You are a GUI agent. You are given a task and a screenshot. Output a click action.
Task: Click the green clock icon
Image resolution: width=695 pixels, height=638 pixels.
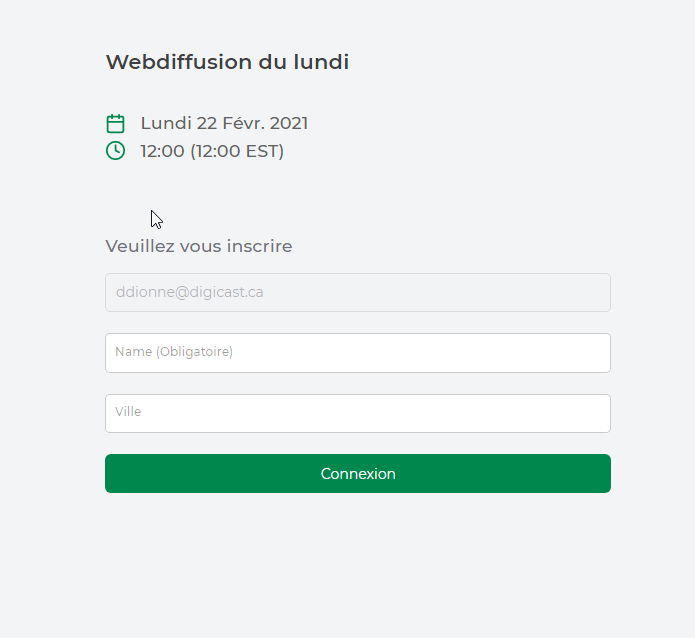115,151
